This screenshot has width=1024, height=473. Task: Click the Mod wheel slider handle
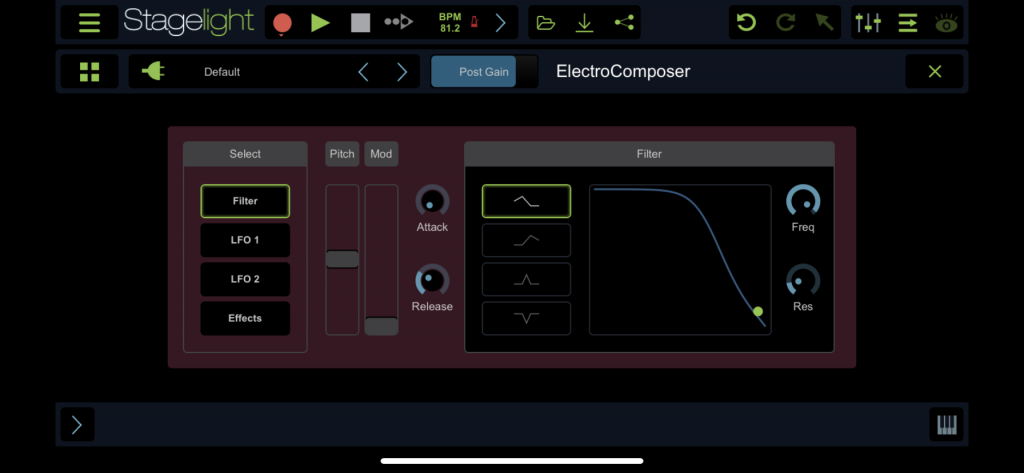pos(381,326)
